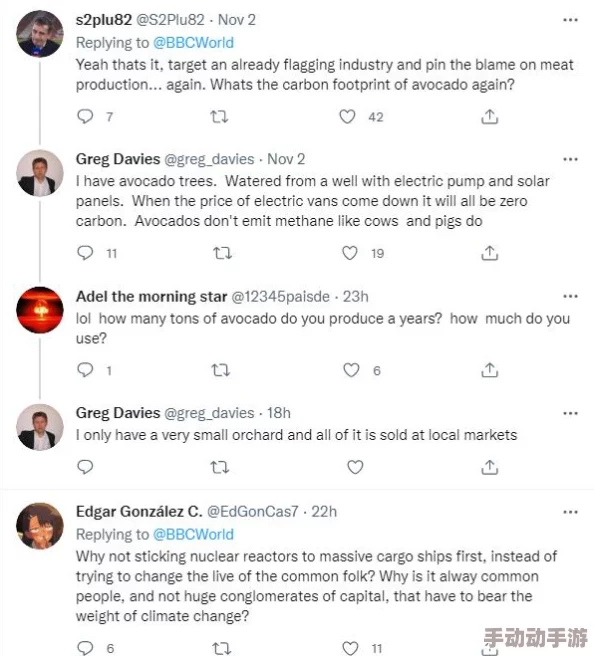Image resolution: width=594 pixels, height=656 pixels.
Task: Like Adel the morning star's tweet
Action: (351, 370)
